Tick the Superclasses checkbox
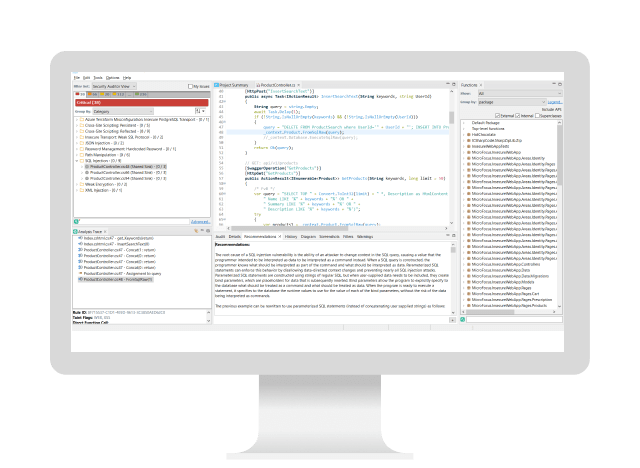Screen dimensions: 640x468 (x=537, y=116)
